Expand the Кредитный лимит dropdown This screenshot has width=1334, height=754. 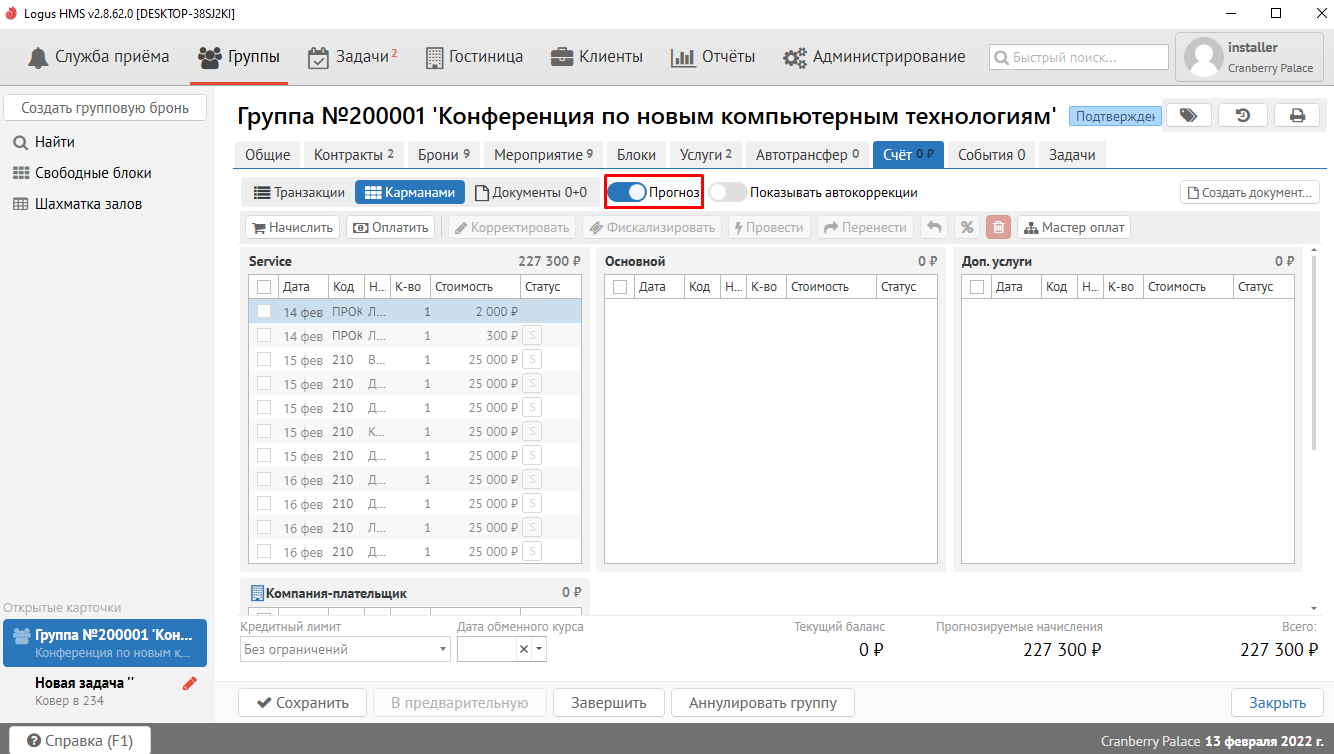coord(443,649)
